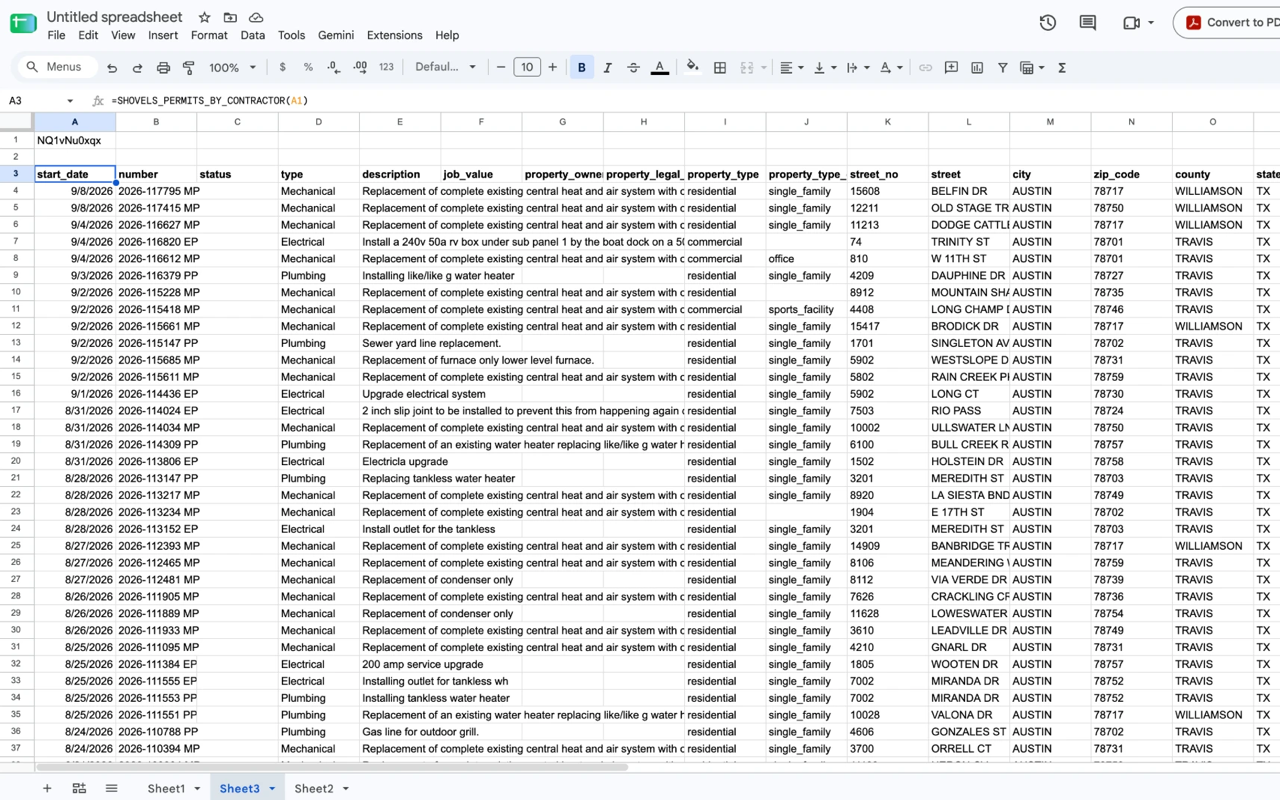
Task: Create a filter funnel icon
Action: pyautogui.click(x=1002, y=68)
